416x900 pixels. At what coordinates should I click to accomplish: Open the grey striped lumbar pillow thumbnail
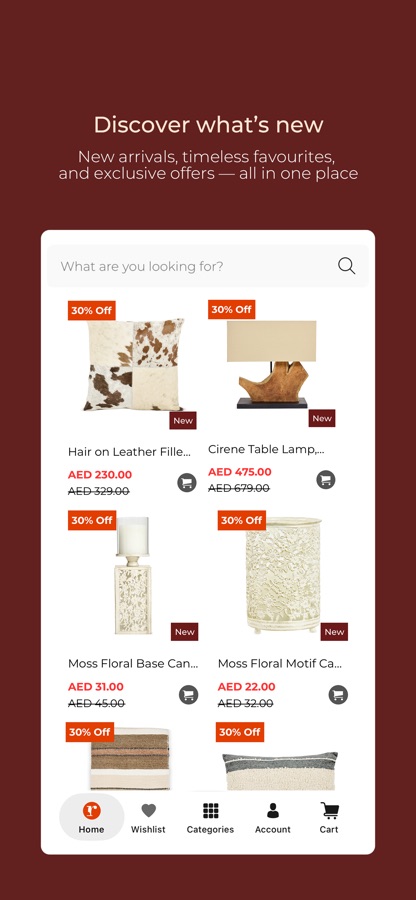click(280, 771)
